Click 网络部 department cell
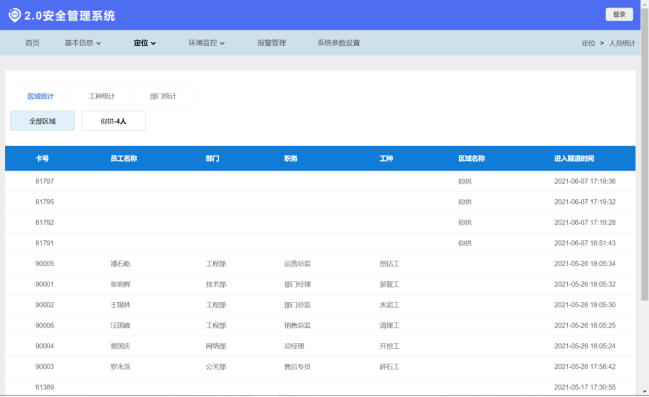The width and height of the screenshot is (649, 397). [216, 346]
